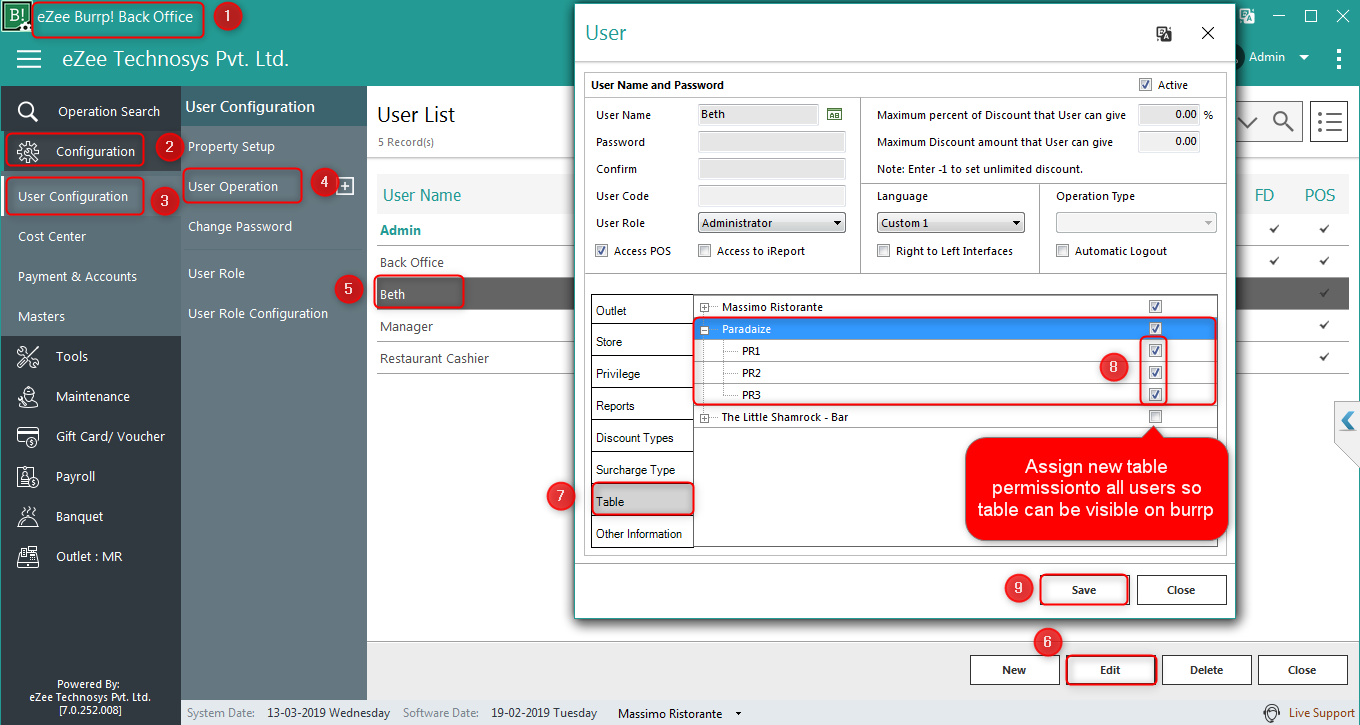Open the hamburger menu icon
This screenshot has height=725, width=1360.
tap(29, 59)
